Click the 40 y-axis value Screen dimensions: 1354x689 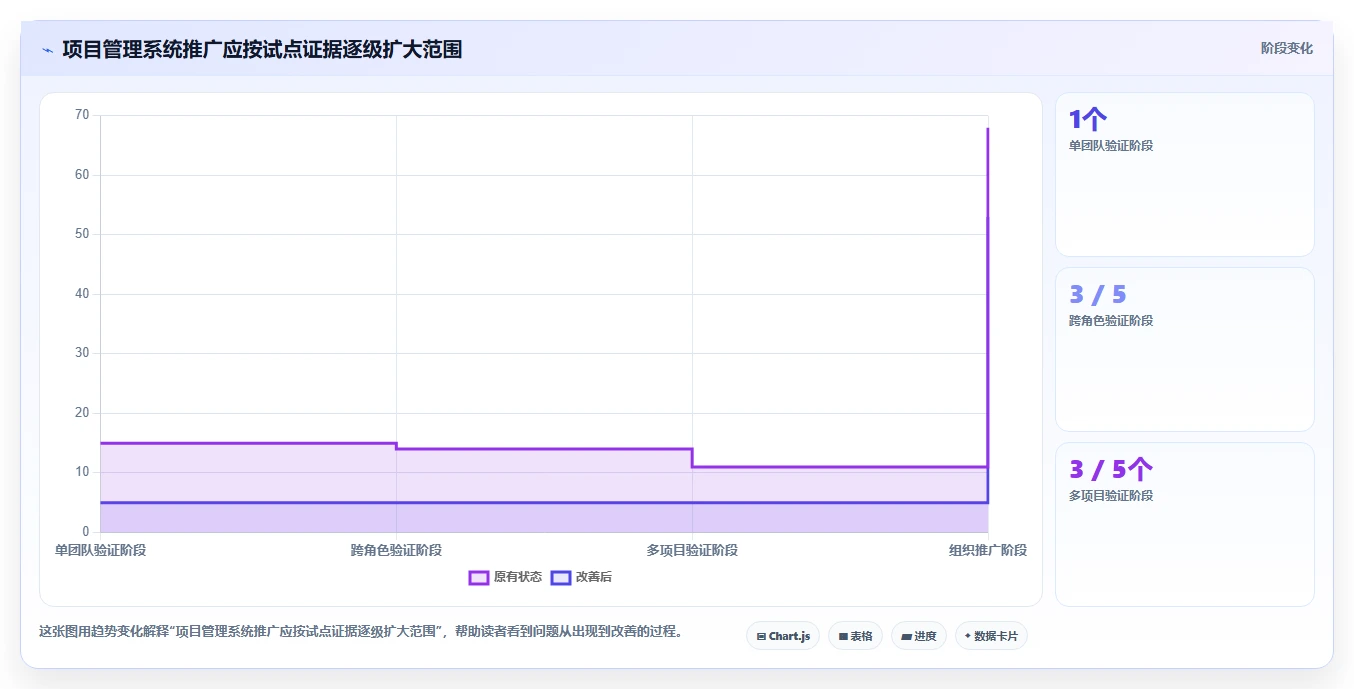[x=82, y=294]
